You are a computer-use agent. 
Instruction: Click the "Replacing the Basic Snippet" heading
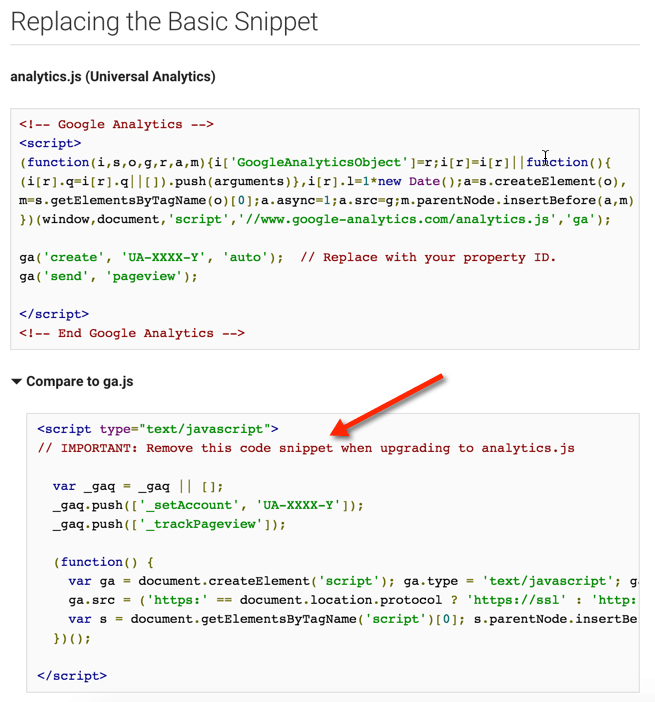tap(165, 22)
